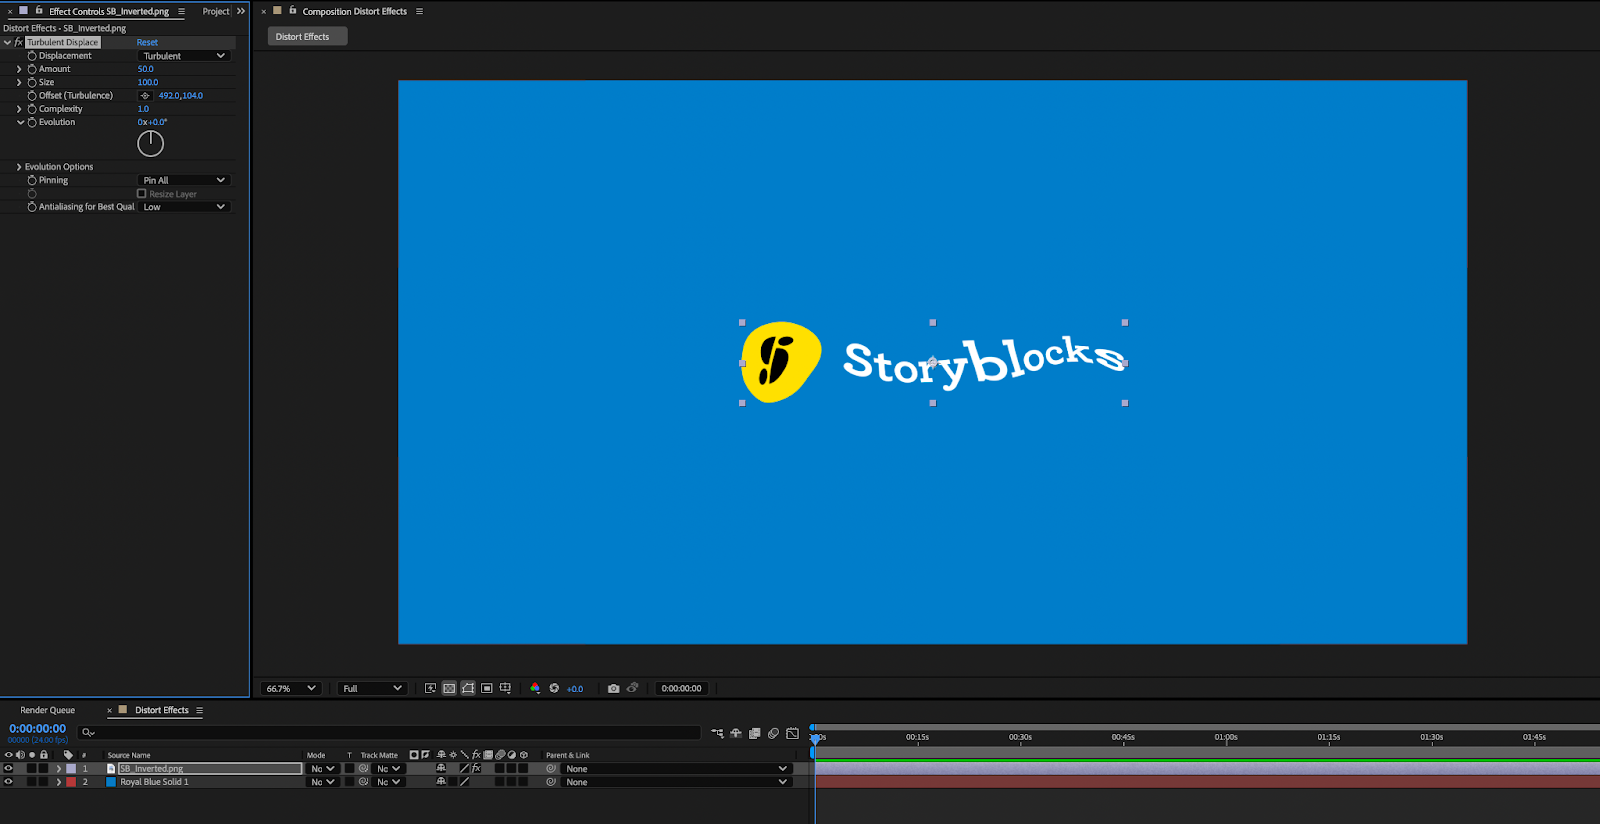The image size is (1600, 824).
Task: Click the Distort Effects breadcrumb button in the viewer
Action: tap(307, 36)
